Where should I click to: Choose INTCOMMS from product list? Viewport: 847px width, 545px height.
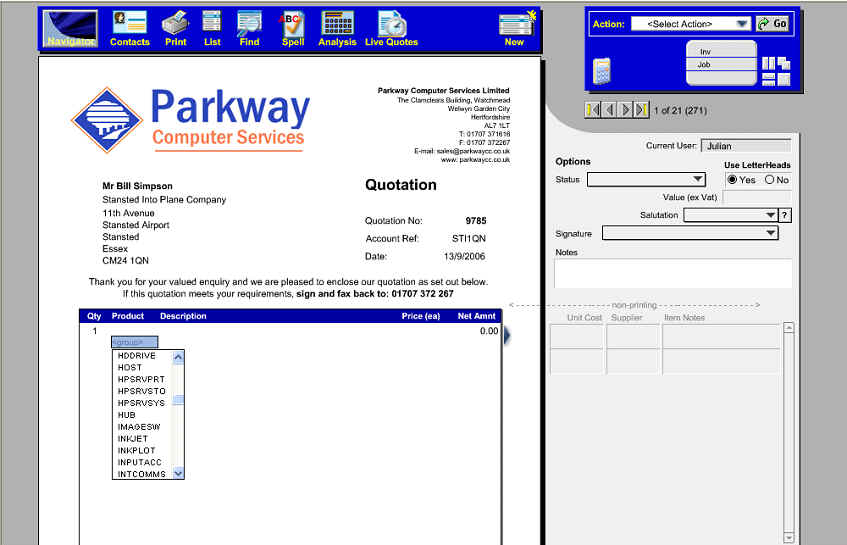coord(142,474)
